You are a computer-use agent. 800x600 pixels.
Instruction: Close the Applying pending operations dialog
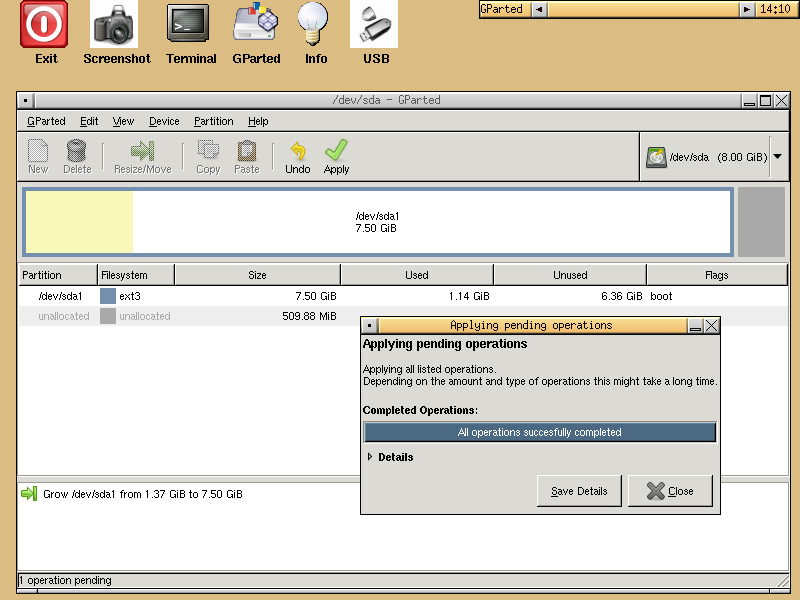pos(670,491)
